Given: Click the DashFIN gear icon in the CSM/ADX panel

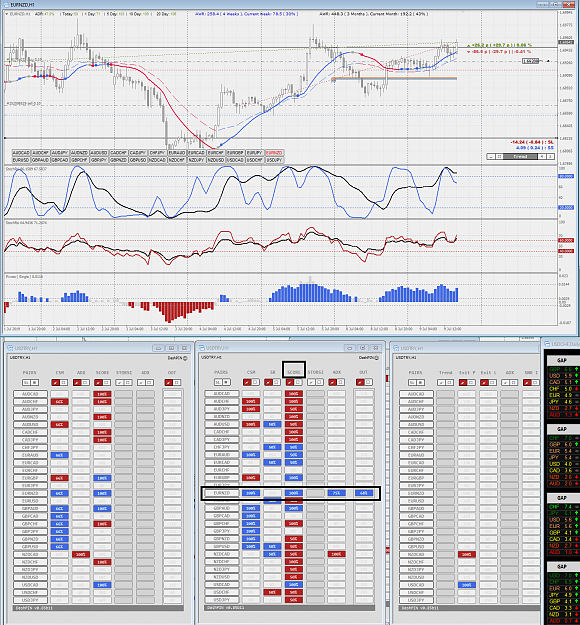Looking at the screenshot, I should [x=185, y=358].
